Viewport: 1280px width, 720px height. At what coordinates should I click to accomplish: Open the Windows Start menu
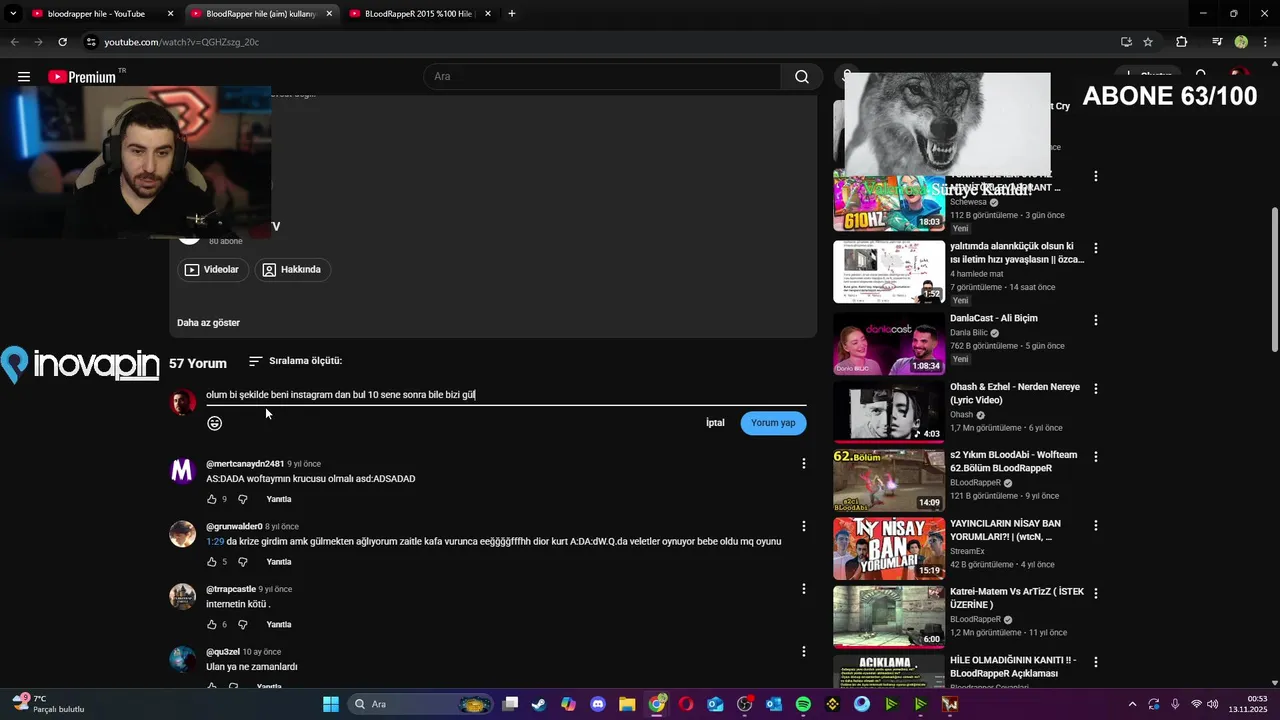point(331,704)
